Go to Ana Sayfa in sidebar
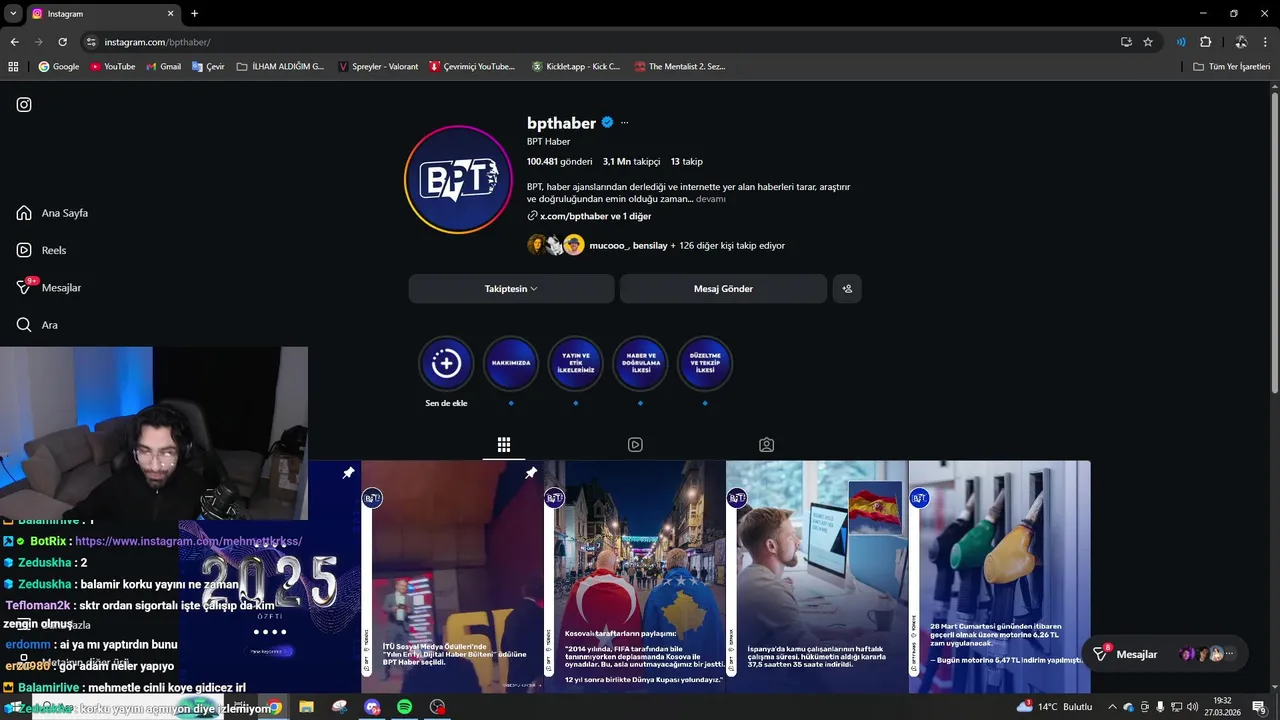1280x720 pixels. (52, 213)
